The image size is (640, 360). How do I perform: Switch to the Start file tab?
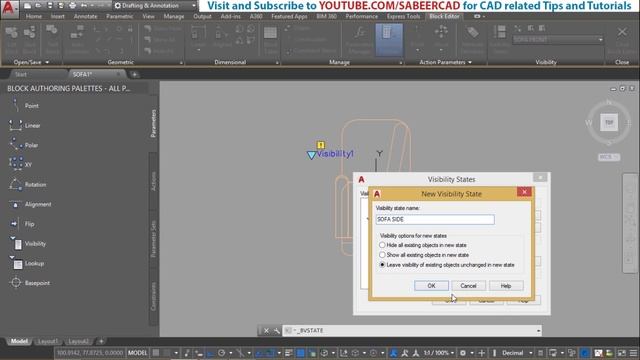21,74
